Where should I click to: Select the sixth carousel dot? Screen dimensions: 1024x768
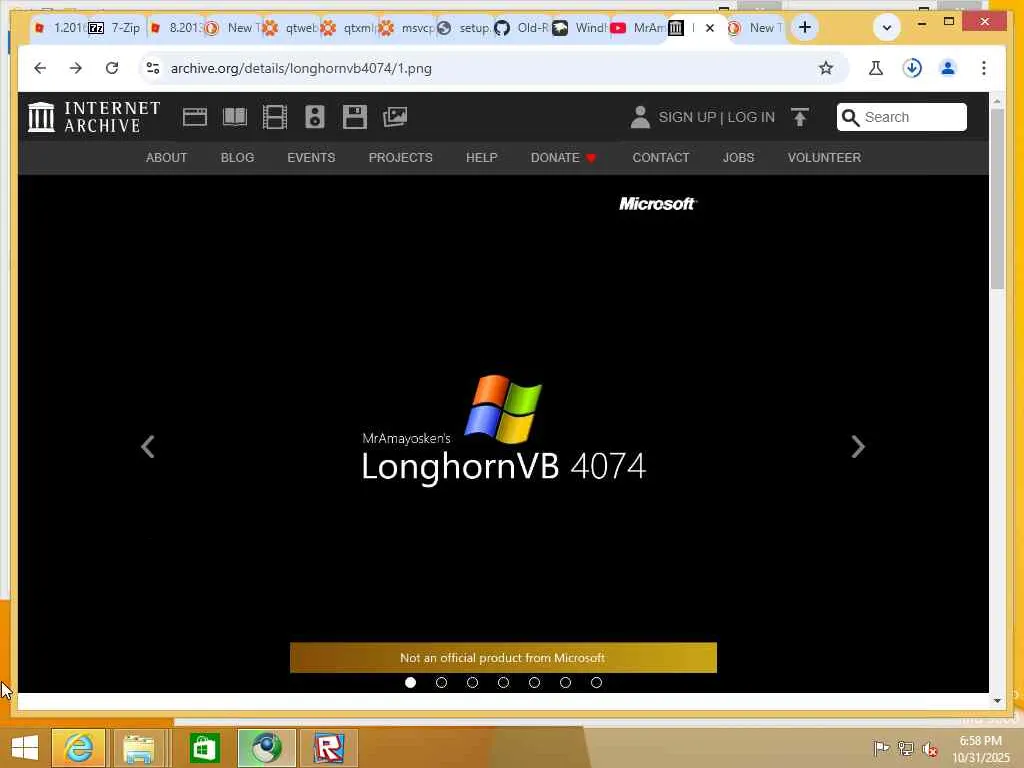566,682
